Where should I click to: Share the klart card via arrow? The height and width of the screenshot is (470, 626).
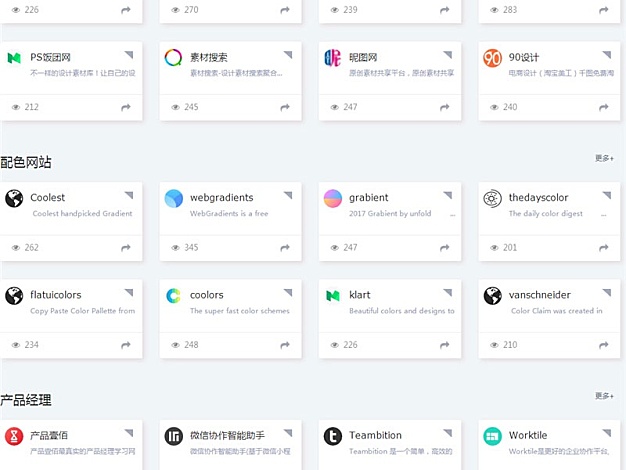point(444,345)
